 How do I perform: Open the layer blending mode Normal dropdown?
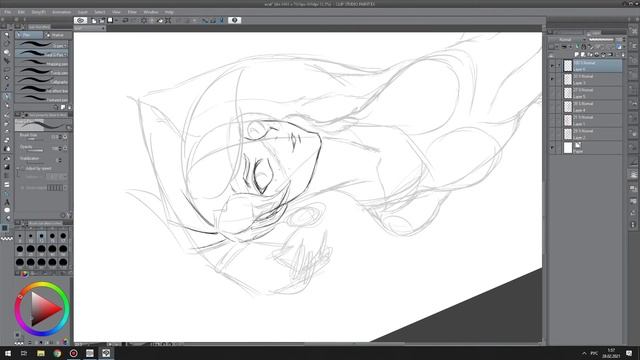pyautogui.click(x=568, y=40)
